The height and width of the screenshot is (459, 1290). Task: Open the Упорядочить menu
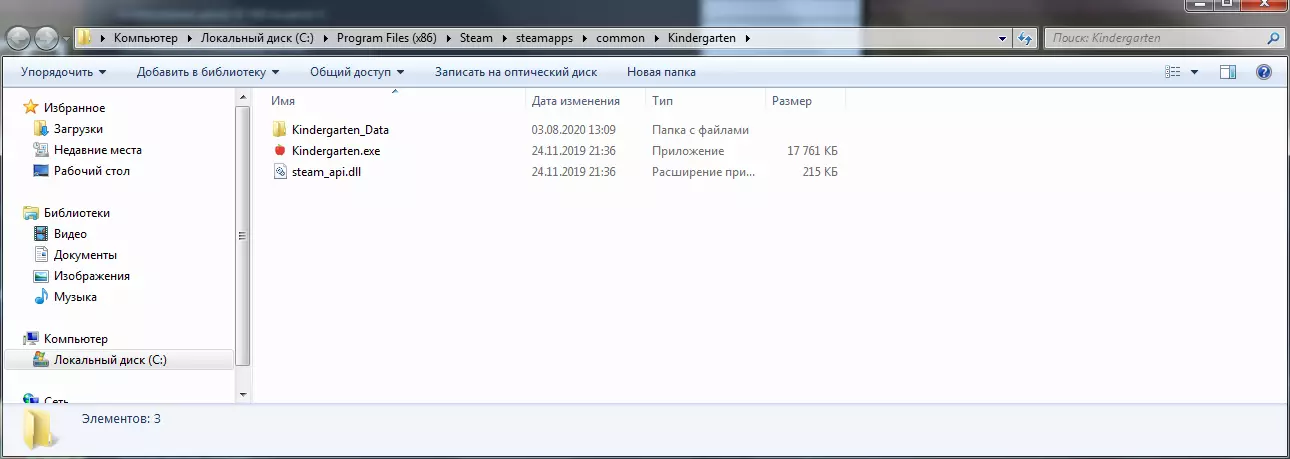click(x=63, y=72)
